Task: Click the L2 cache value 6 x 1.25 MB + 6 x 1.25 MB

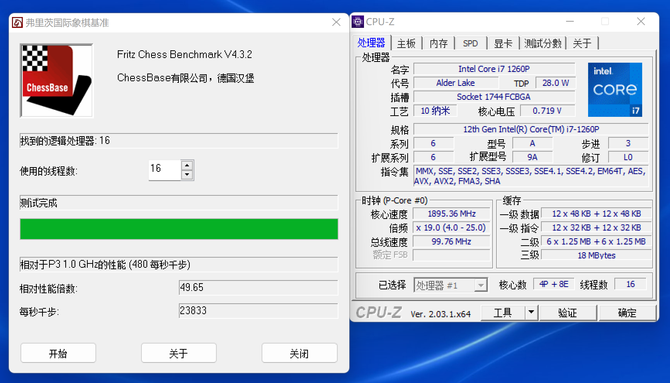Action: click(x=596, y=242)
